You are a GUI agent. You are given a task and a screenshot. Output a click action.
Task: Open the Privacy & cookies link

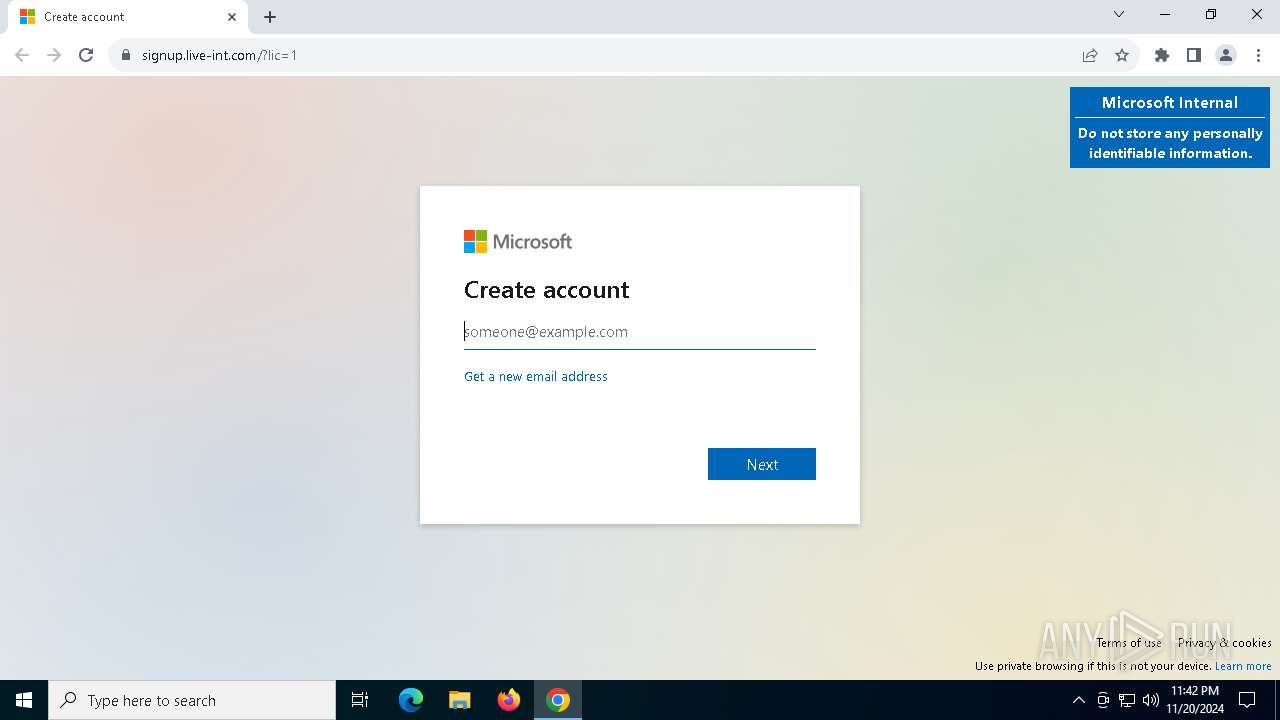point(1225,643)
